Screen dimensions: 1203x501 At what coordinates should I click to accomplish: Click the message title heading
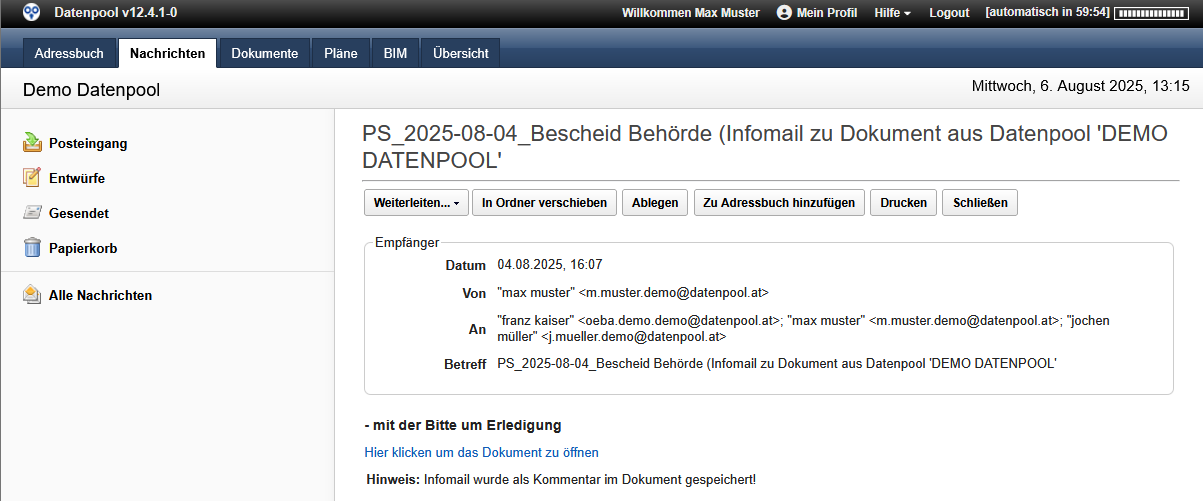pyautogui.click(x=765, y=147)
